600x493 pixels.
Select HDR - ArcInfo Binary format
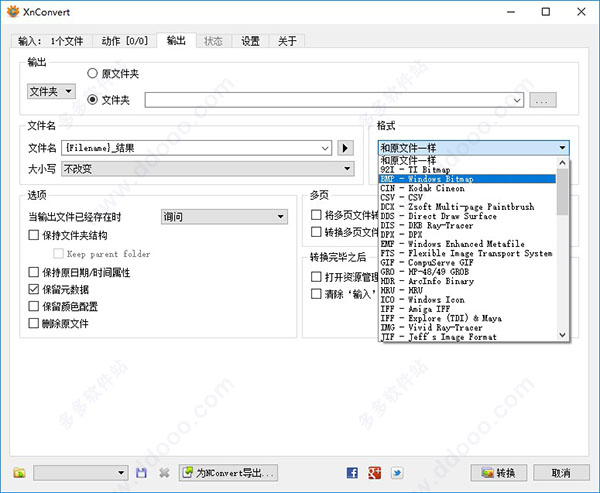(x=467, y=281)
